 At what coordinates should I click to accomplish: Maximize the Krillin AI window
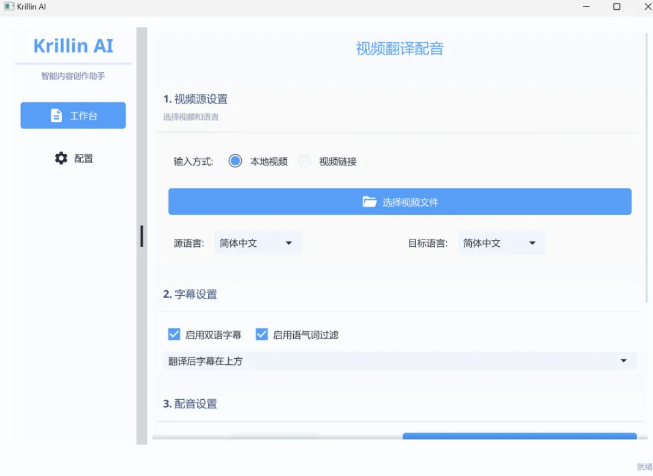[x=616, y=6]
